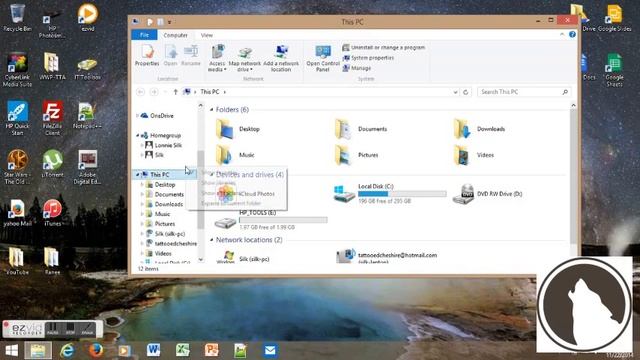Select the Downloads folder in Folders
The width and height of the screenshot is (640, 360).
pyautogui.click(x=479, y=129)
